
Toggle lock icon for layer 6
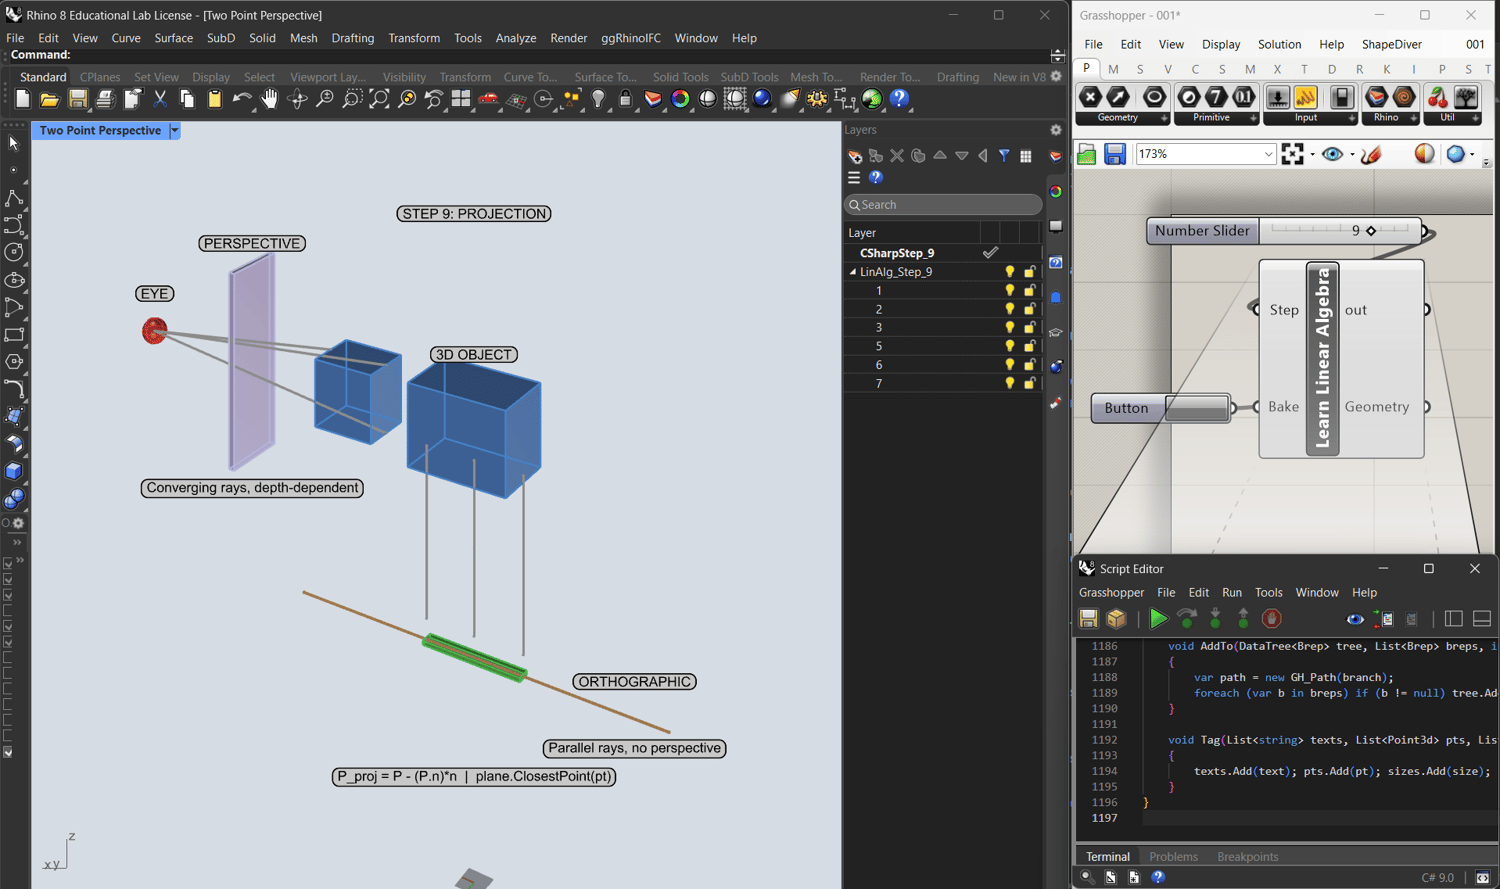click(1029, 365)
